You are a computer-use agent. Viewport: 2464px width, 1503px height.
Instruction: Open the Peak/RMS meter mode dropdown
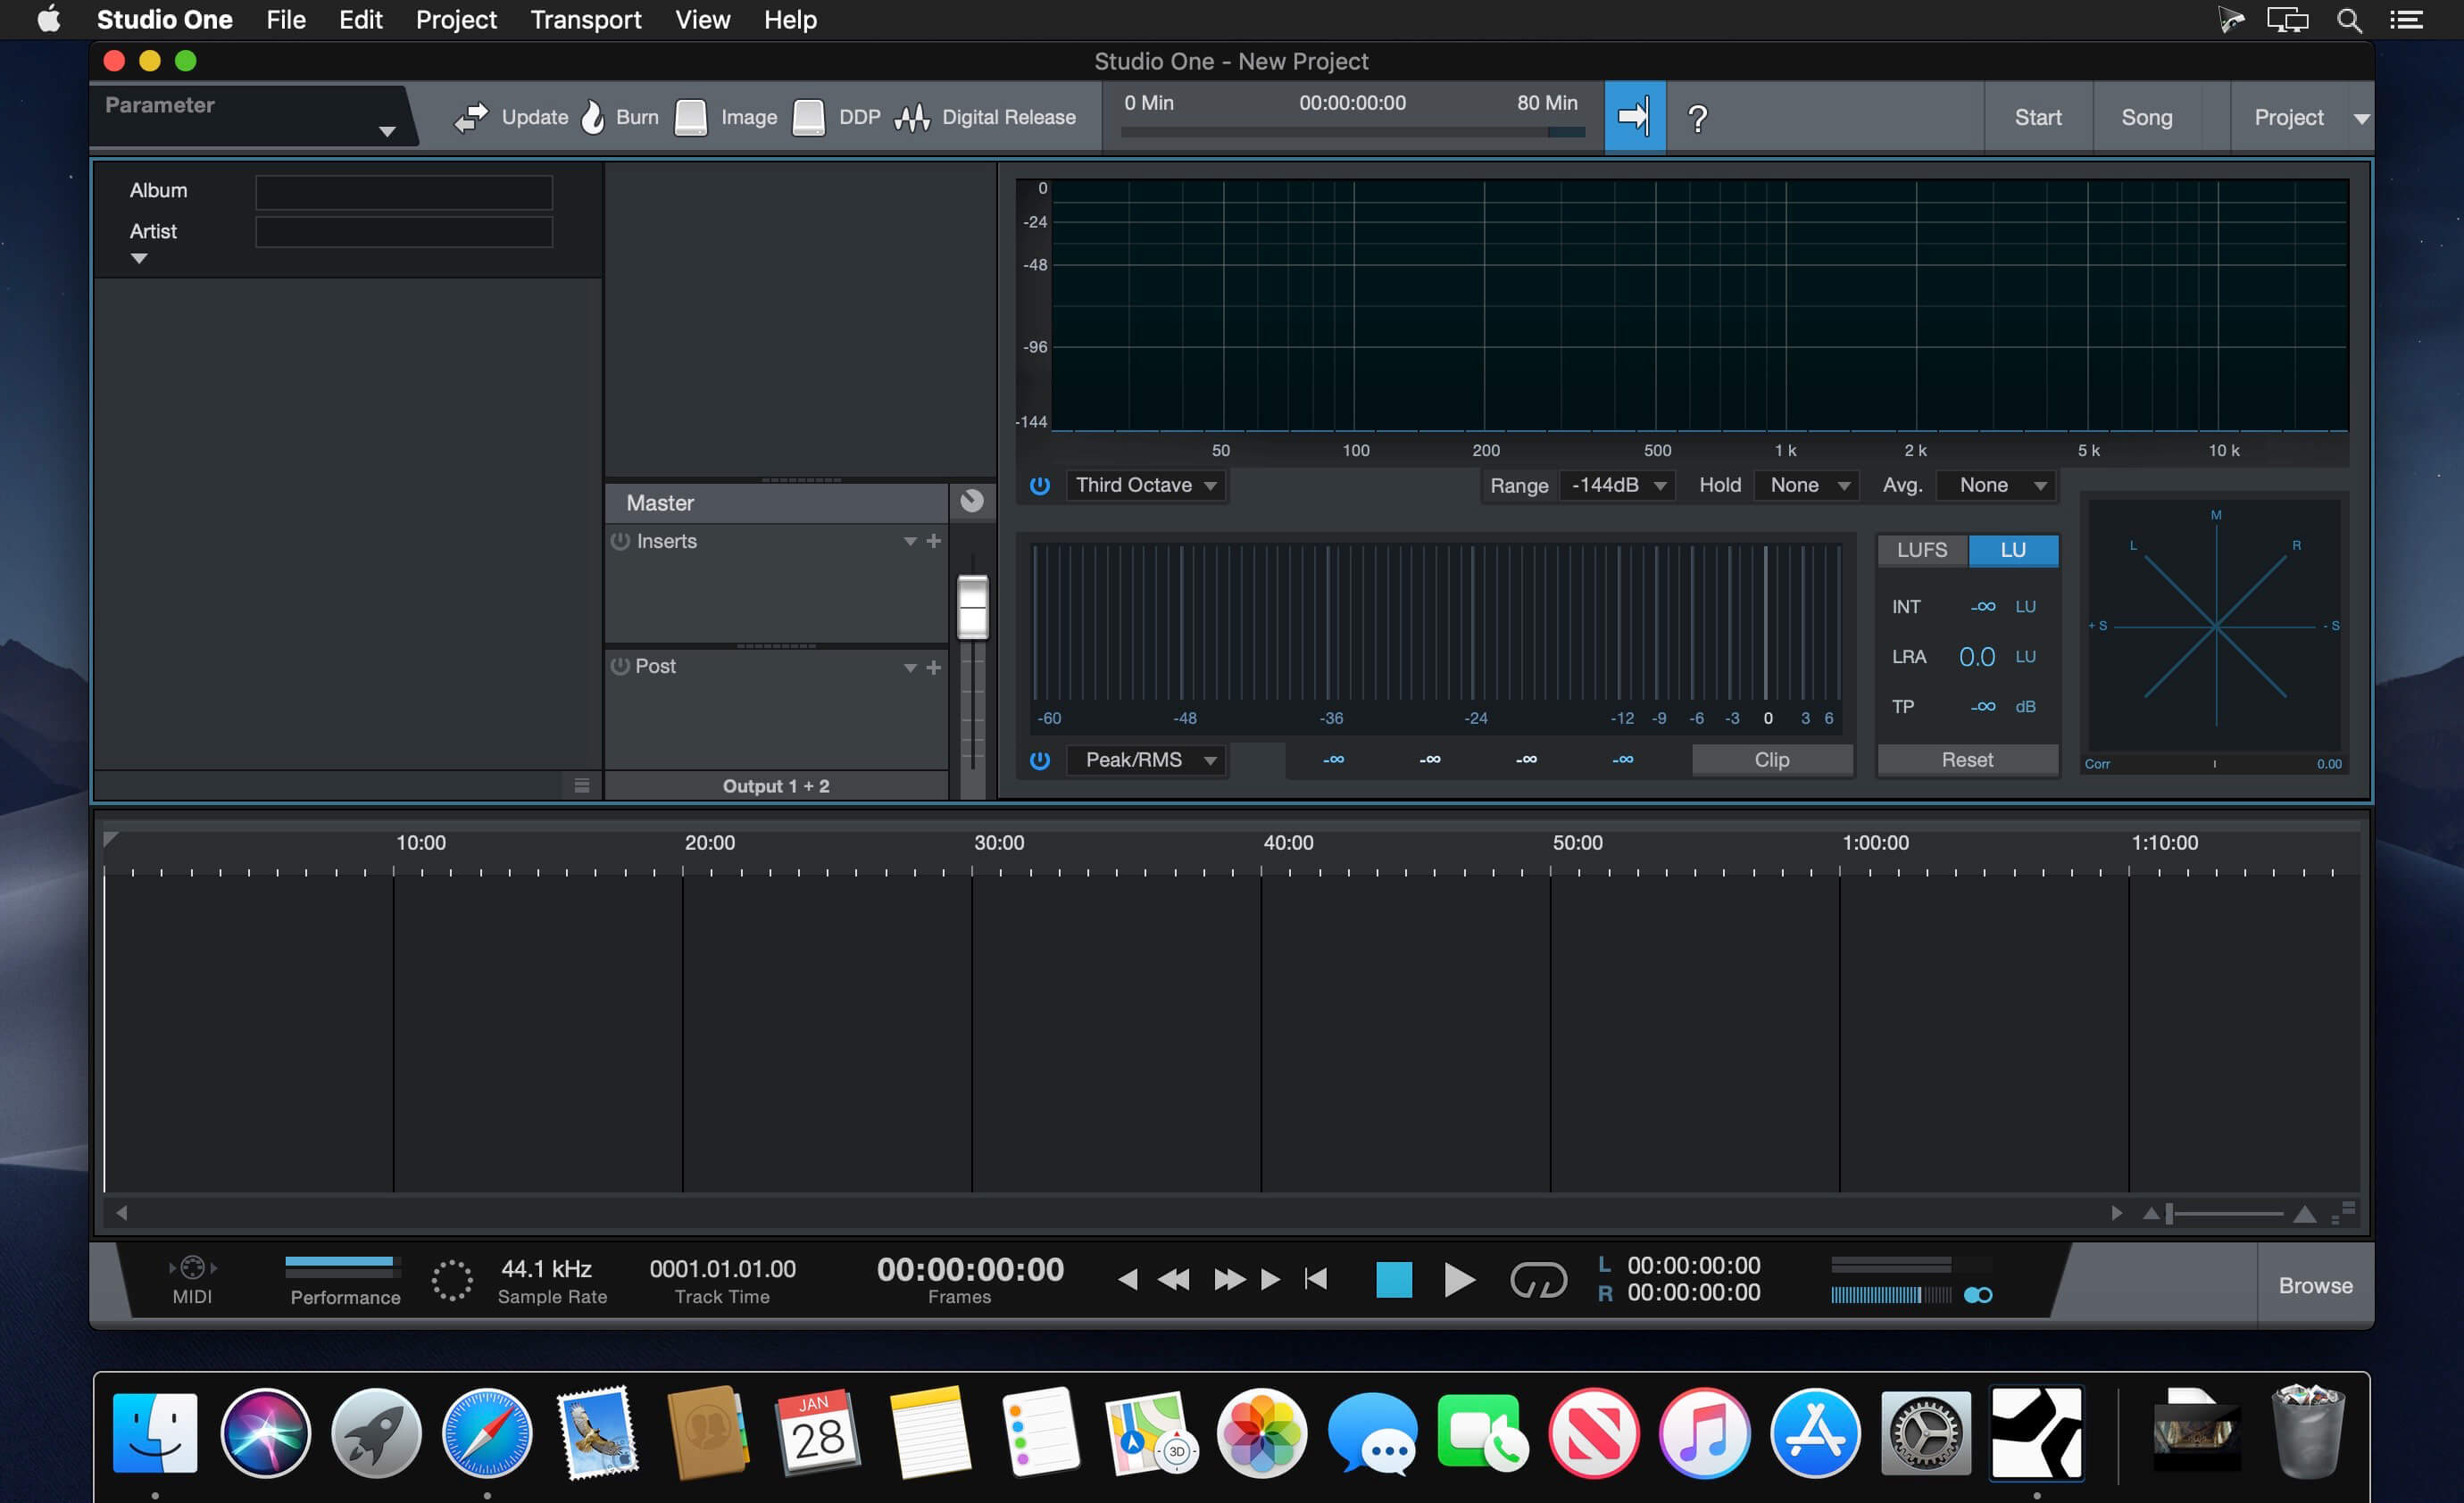click(x=1146, y=760)
